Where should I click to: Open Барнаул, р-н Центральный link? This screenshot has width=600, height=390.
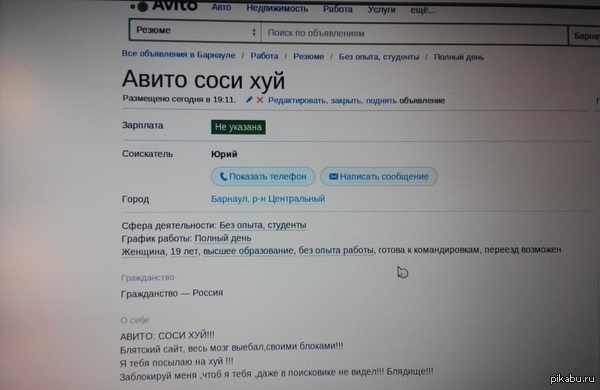click(268, 199)
